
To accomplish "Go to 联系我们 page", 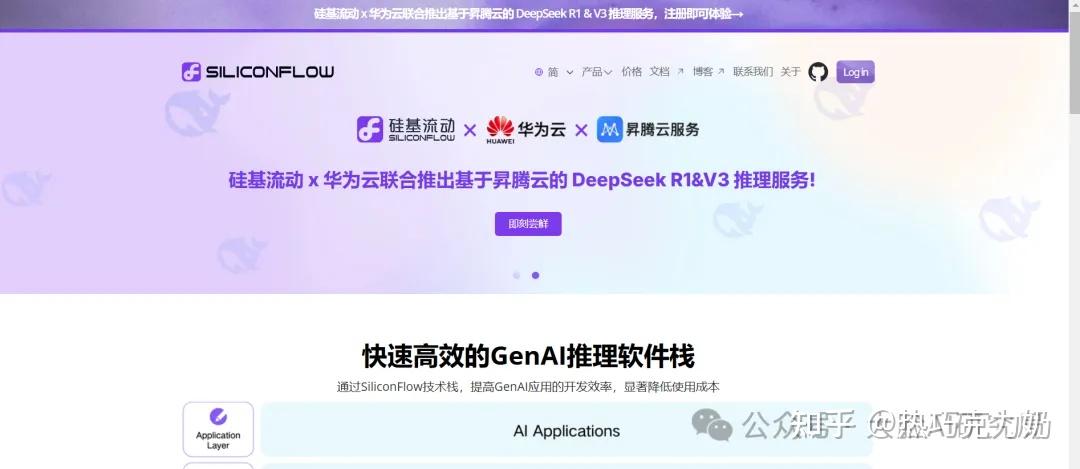I will click(753, 72).
